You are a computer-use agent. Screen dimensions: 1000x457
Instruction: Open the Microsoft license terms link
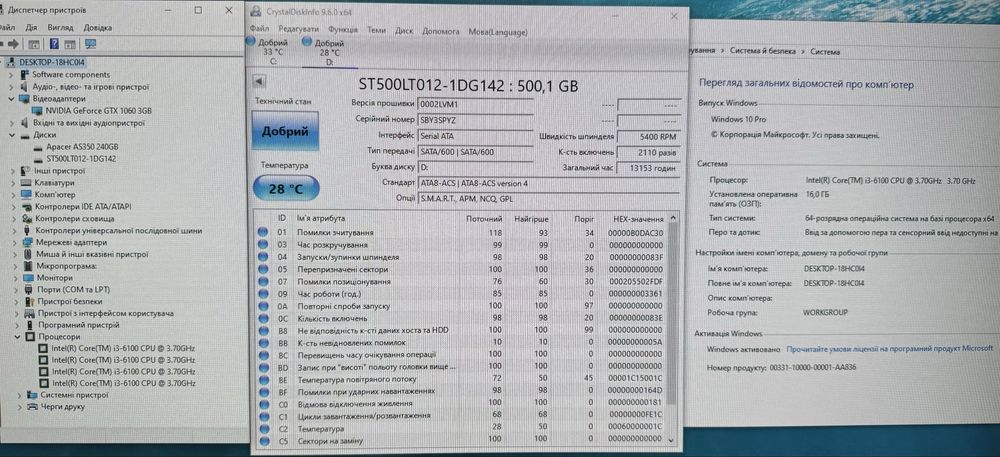point(890,349)
